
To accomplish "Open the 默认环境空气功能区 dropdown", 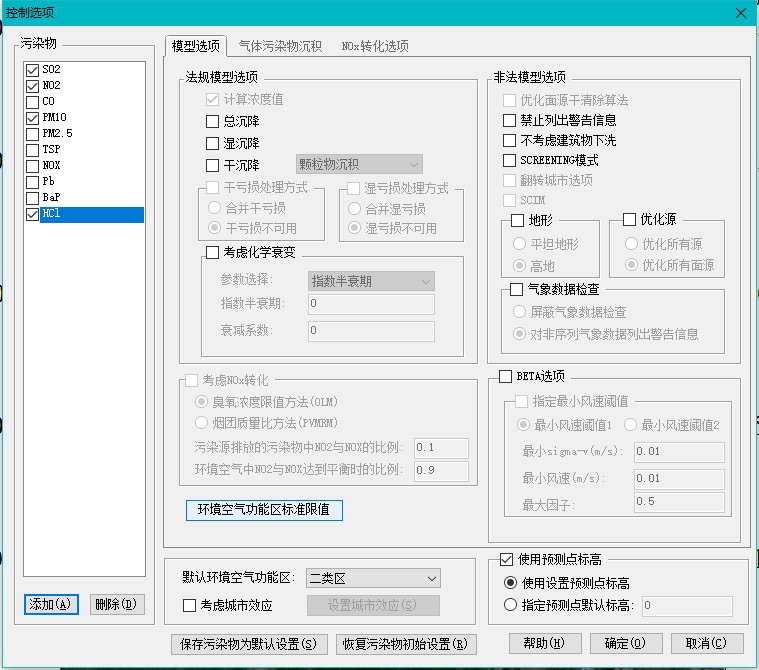I will tap(372, 578).
